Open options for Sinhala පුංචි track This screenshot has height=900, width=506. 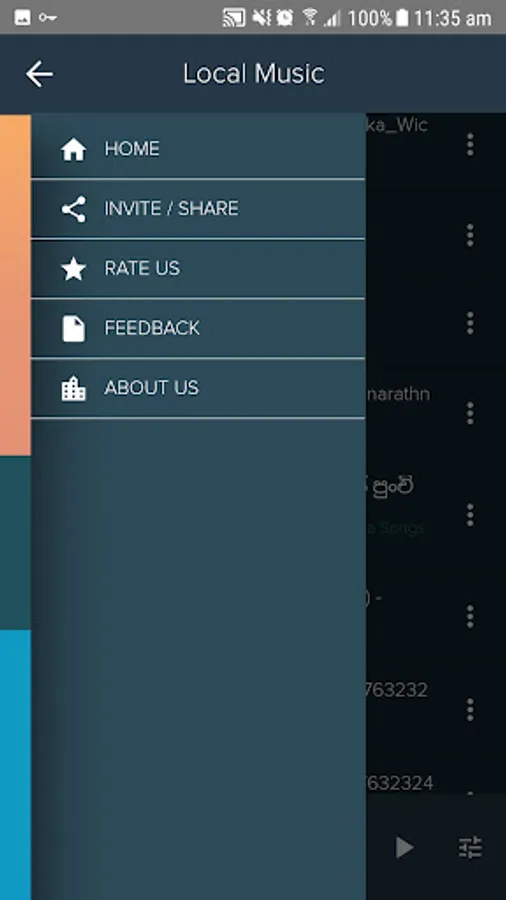click(470, 515)
